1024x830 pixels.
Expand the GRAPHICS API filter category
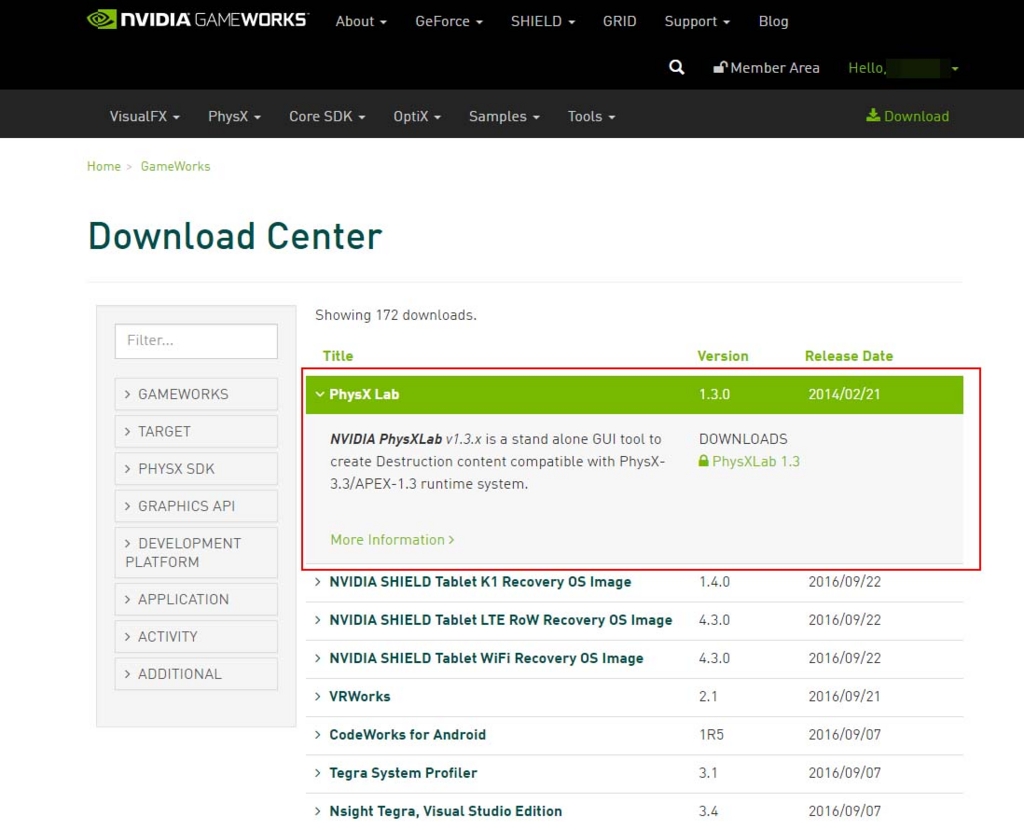[x=196, y=505]
